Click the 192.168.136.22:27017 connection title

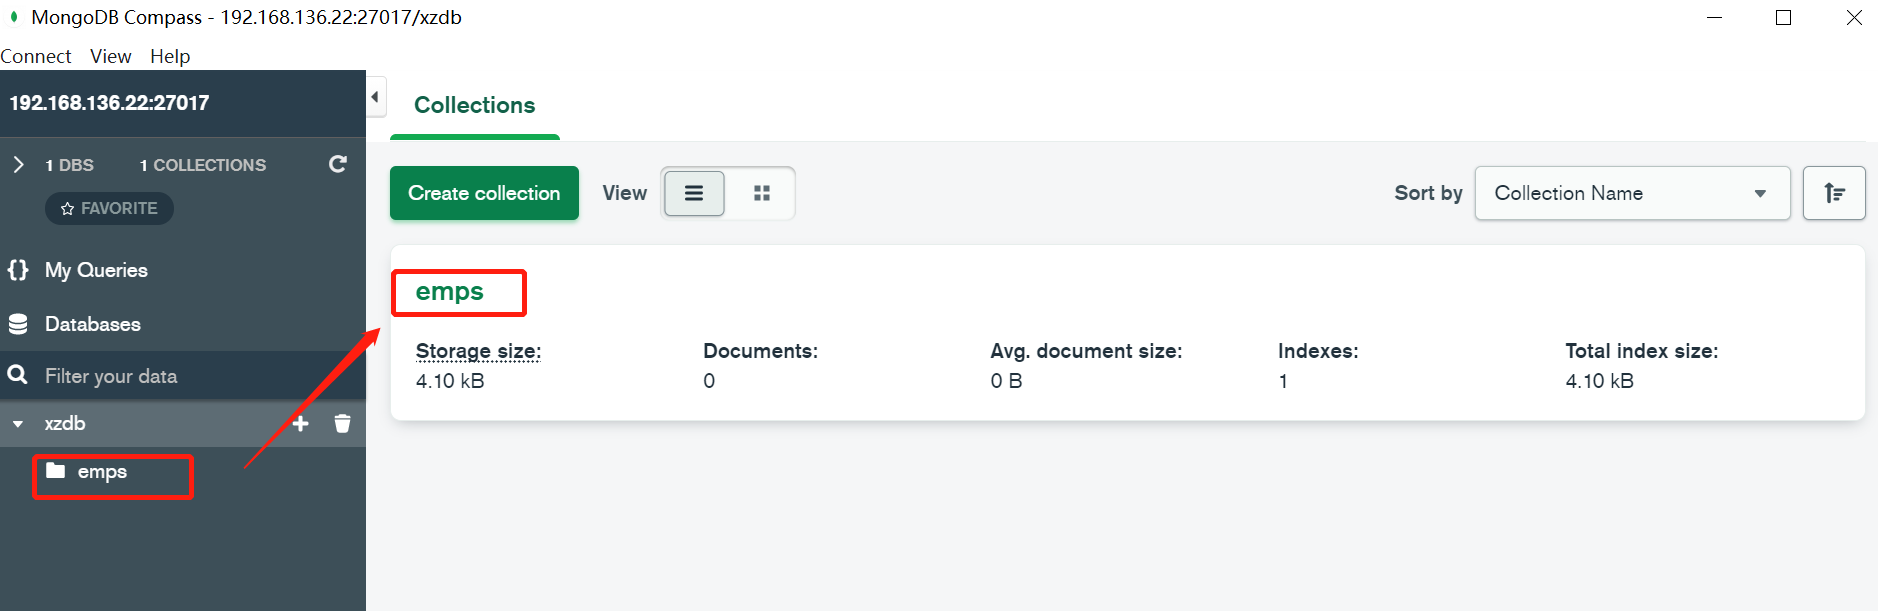pos(110,103)
